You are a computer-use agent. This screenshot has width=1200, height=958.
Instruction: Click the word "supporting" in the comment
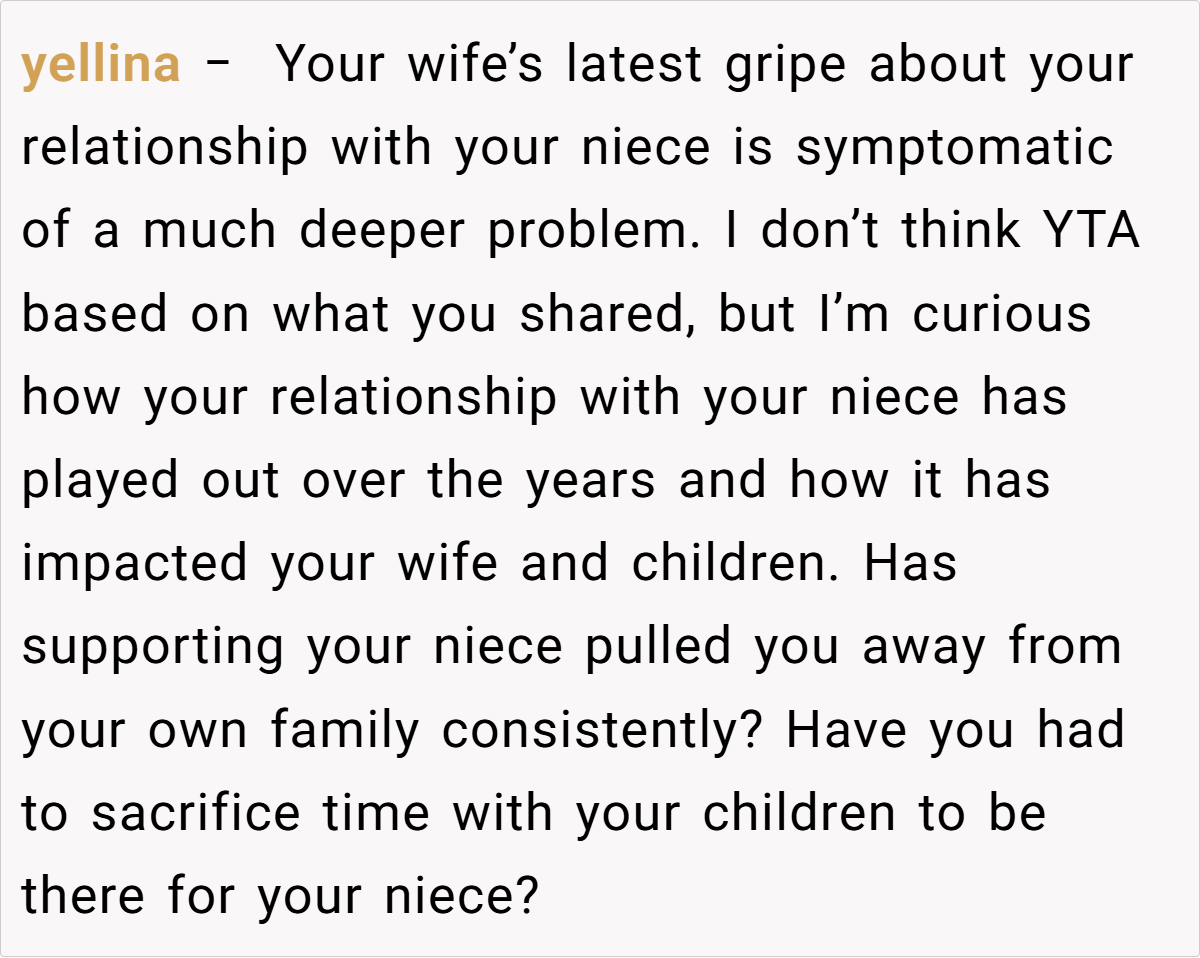(153, 647)
